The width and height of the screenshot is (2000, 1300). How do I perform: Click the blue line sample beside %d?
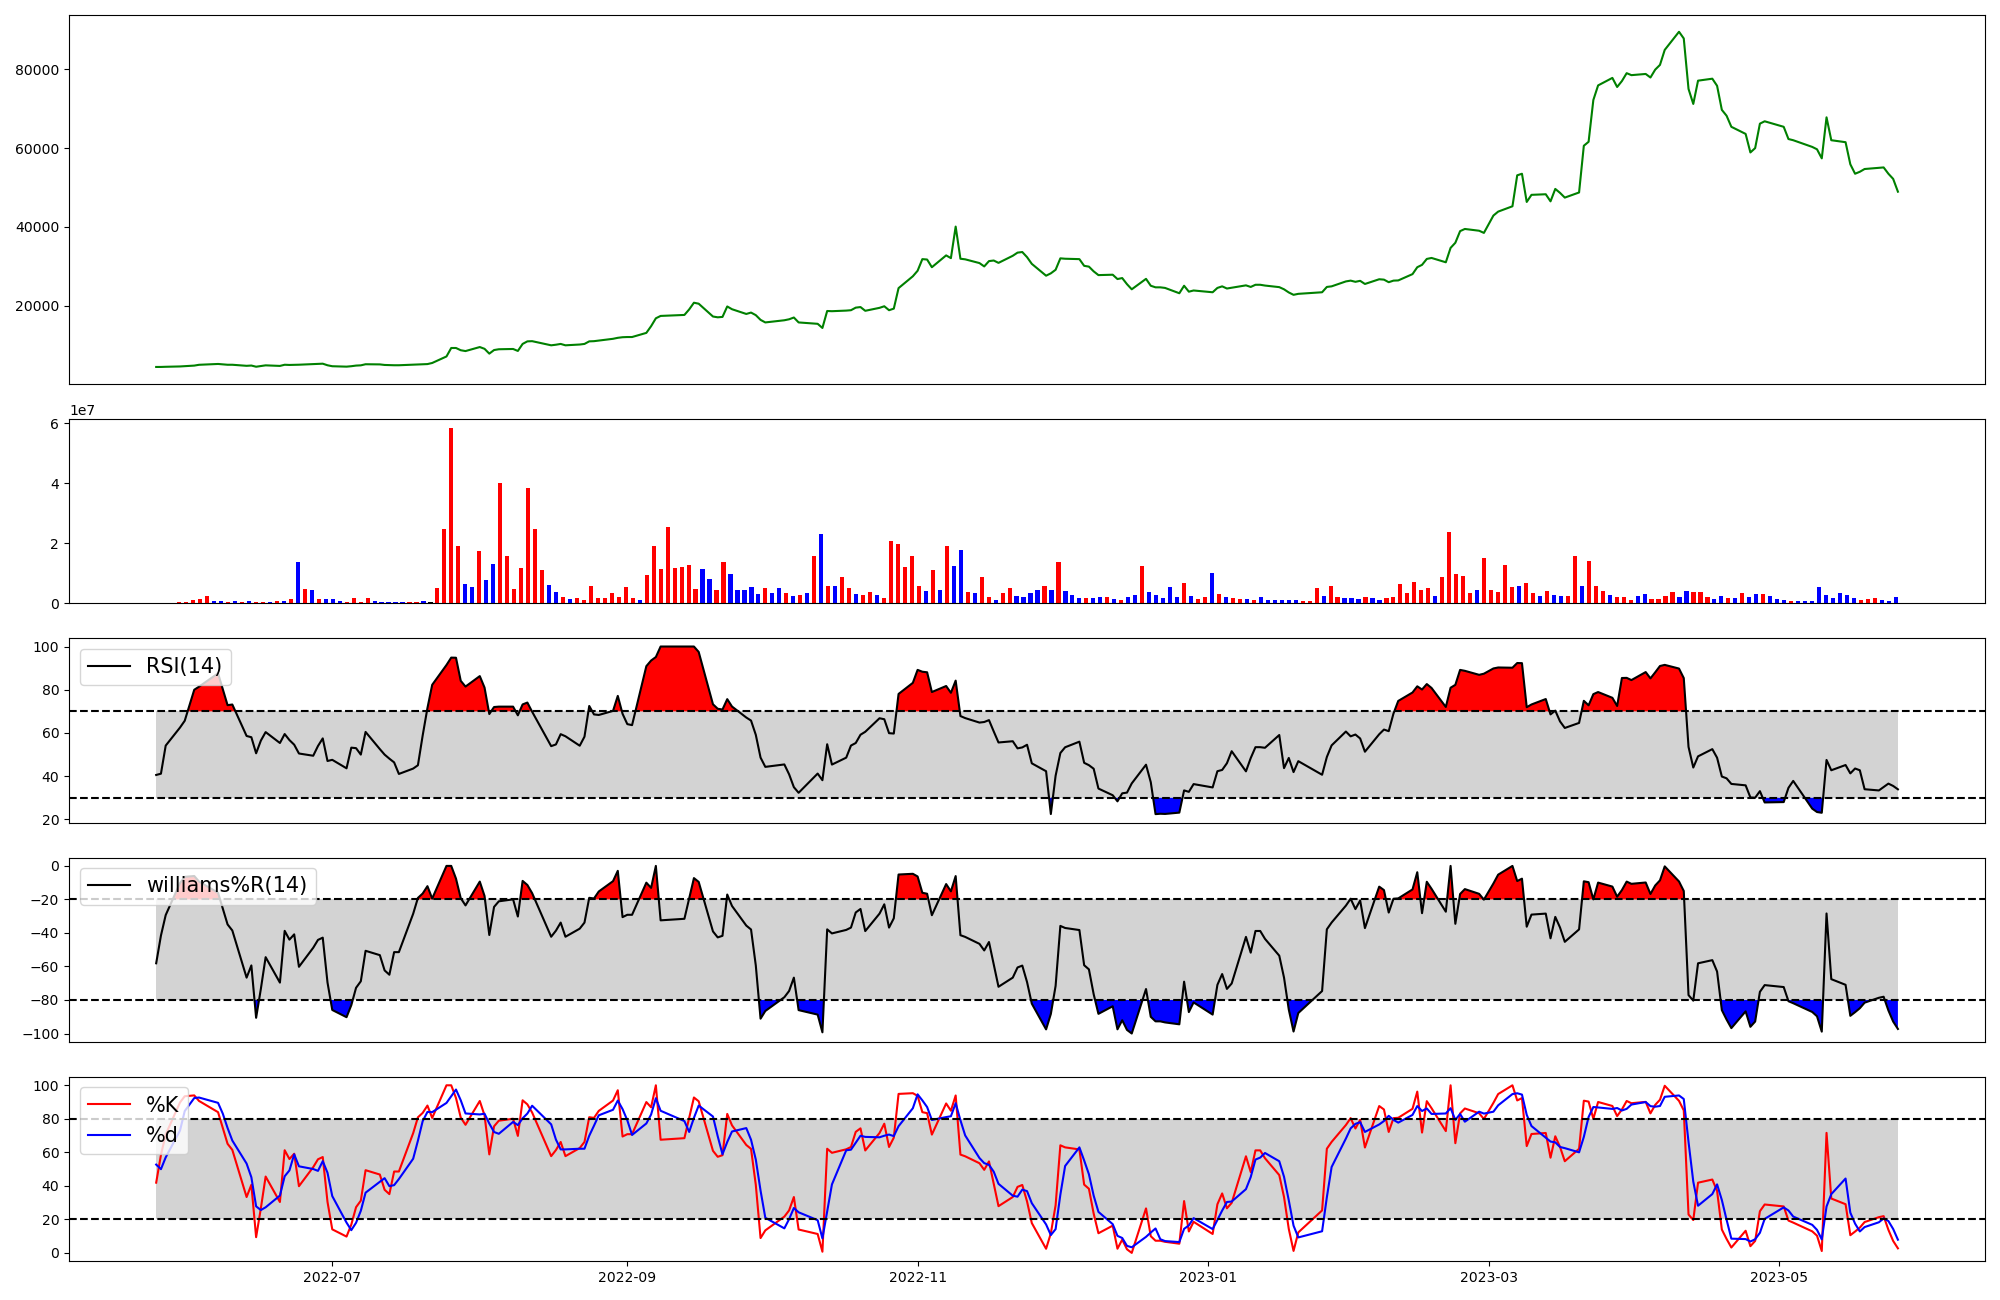coord(109,1135)
